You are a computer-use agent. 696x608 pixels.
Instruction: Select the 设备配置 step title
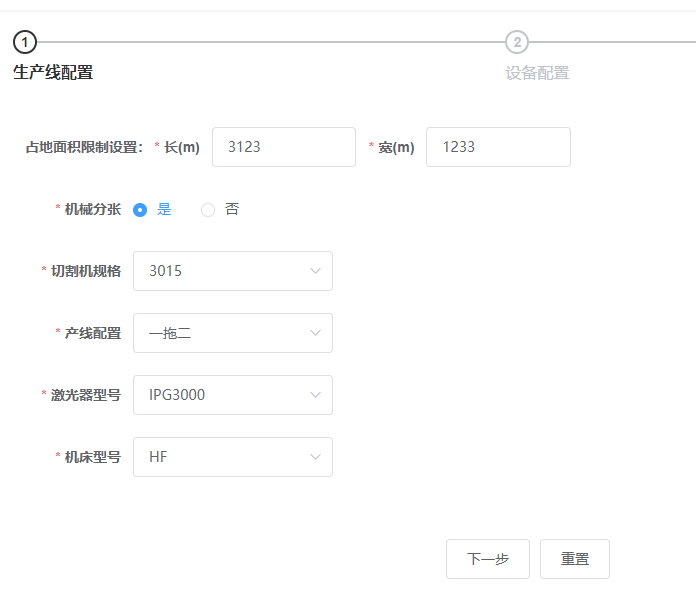click(537, 73)
